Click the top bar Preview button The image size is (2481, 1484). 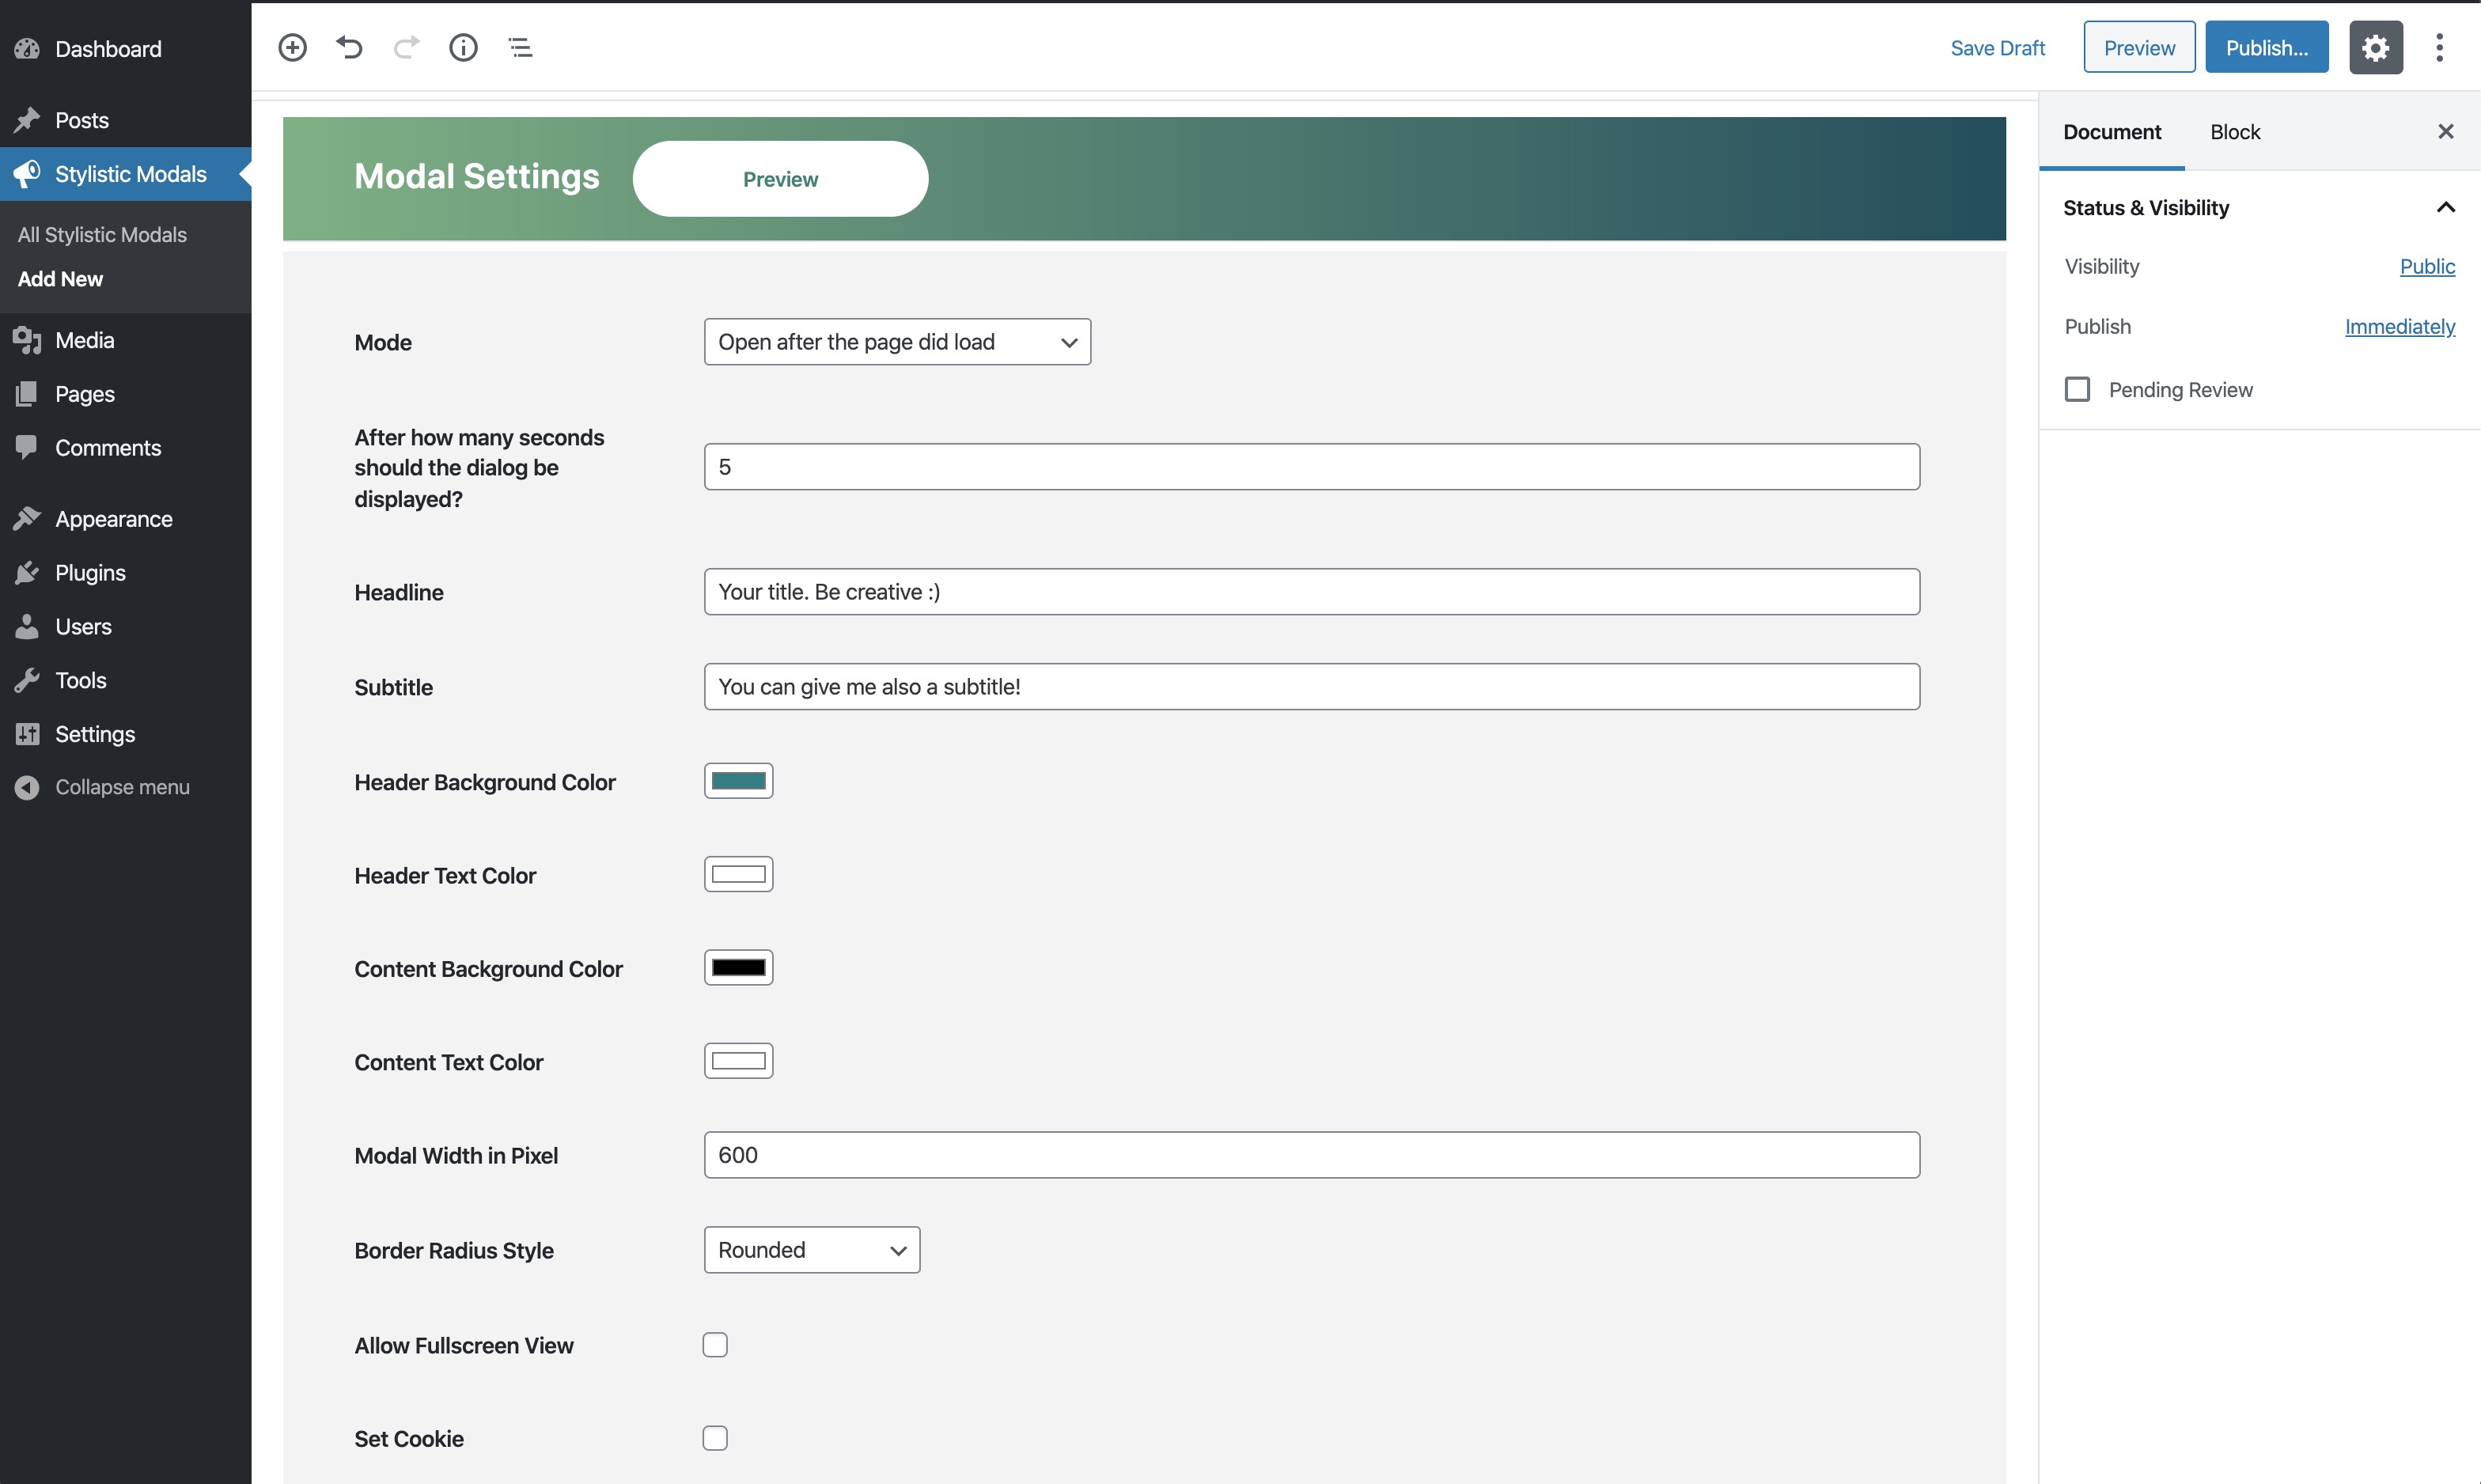pos(2139,47)
